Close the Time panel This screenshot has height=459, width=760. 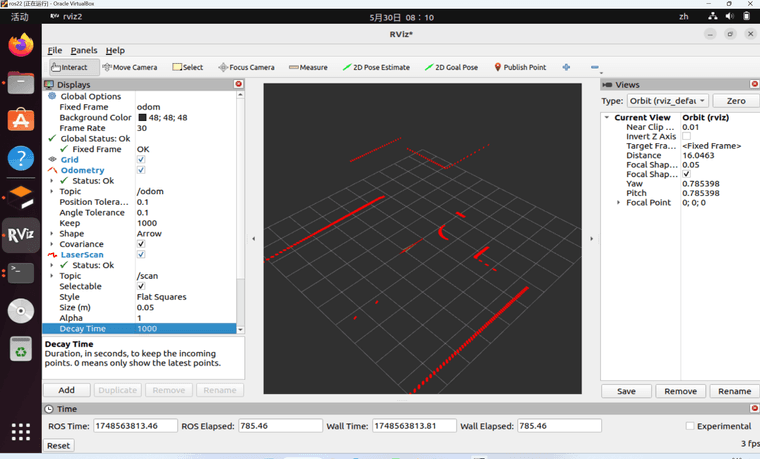[754, 408]
